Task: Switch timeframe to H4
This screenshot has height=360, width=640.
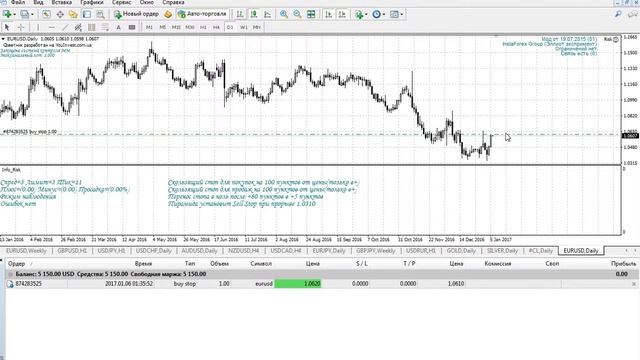Action: tap(216, 27)
